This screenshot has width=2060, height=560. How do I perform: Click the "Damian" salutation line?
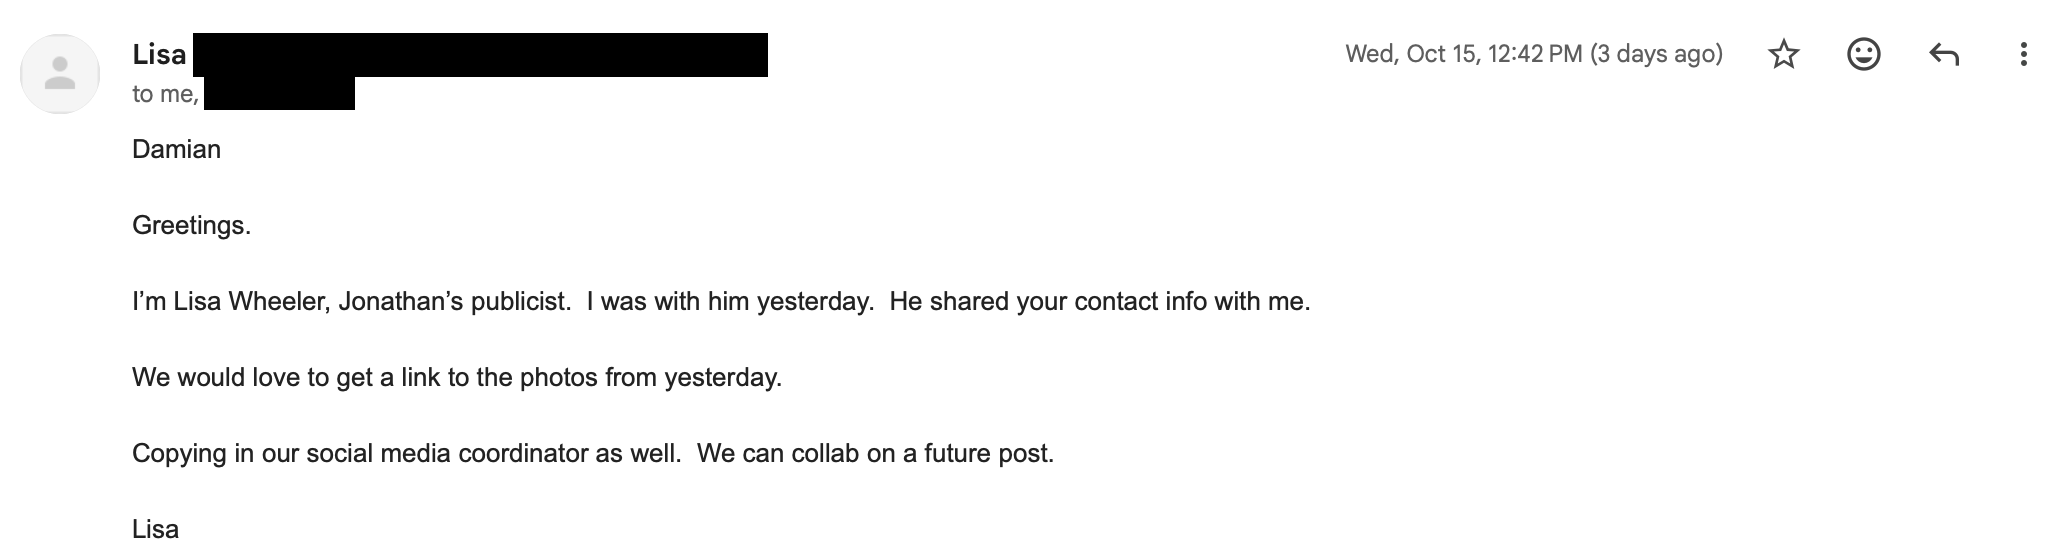point(176,149)
